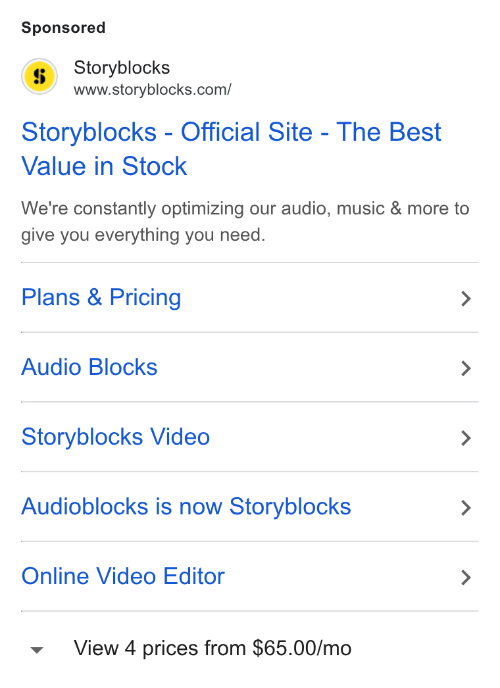Go to Storyblocks Video link

(115, 437)
